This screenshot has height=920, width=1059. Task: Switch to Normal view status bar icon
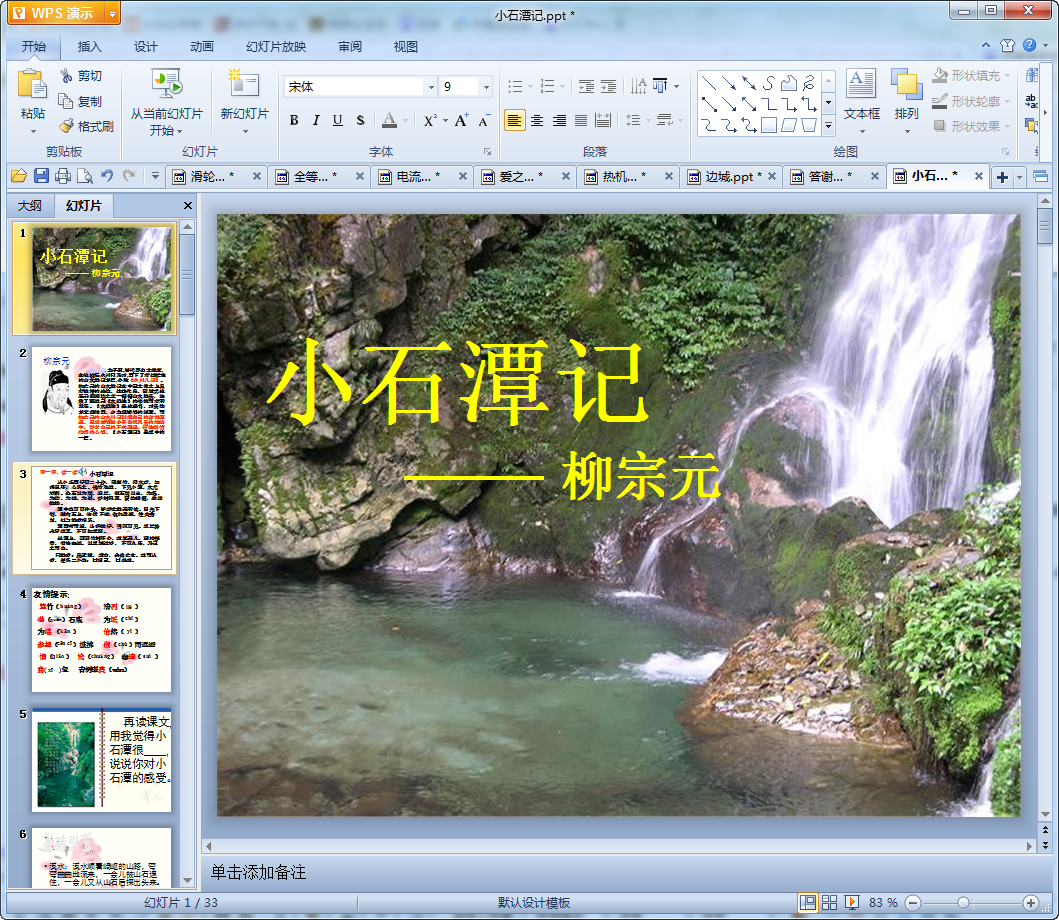(x=808, y=902)
